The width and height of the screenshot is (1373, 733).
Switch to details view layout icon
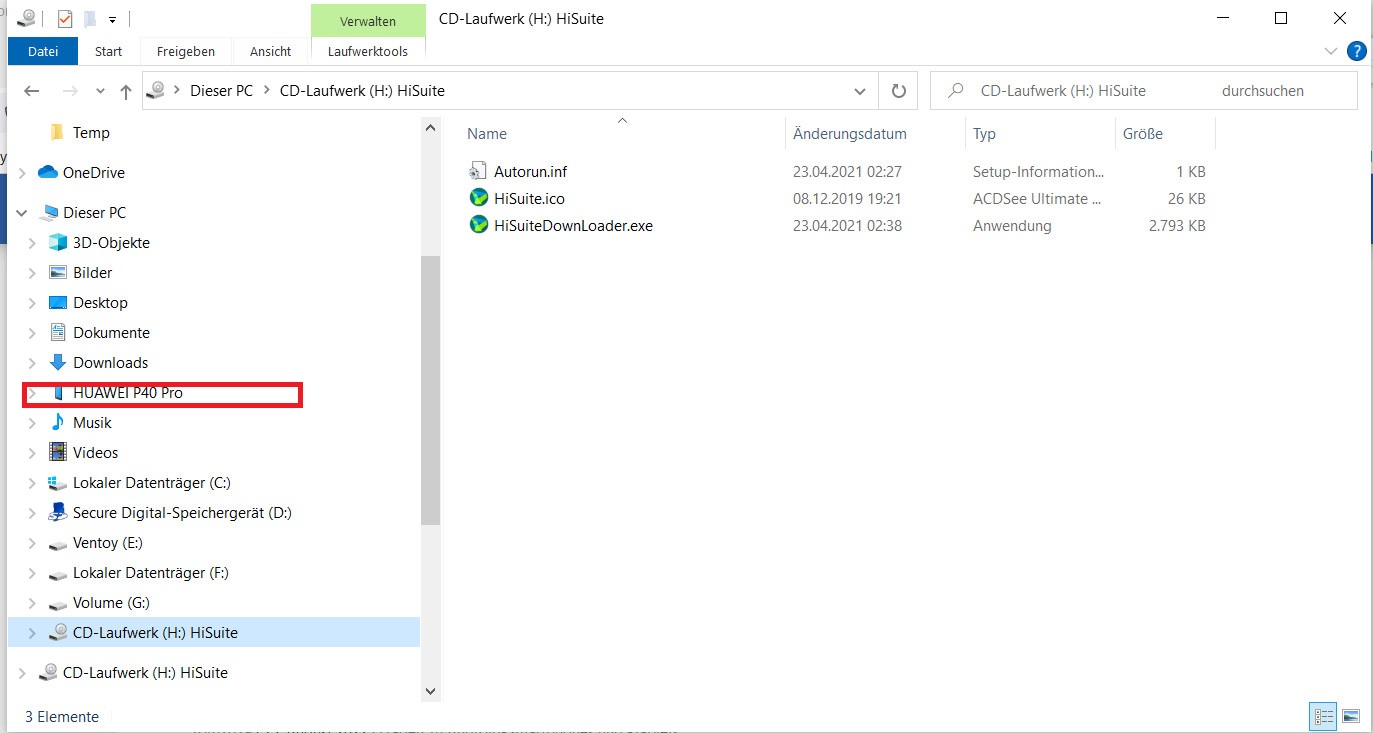pos(1324,717)
